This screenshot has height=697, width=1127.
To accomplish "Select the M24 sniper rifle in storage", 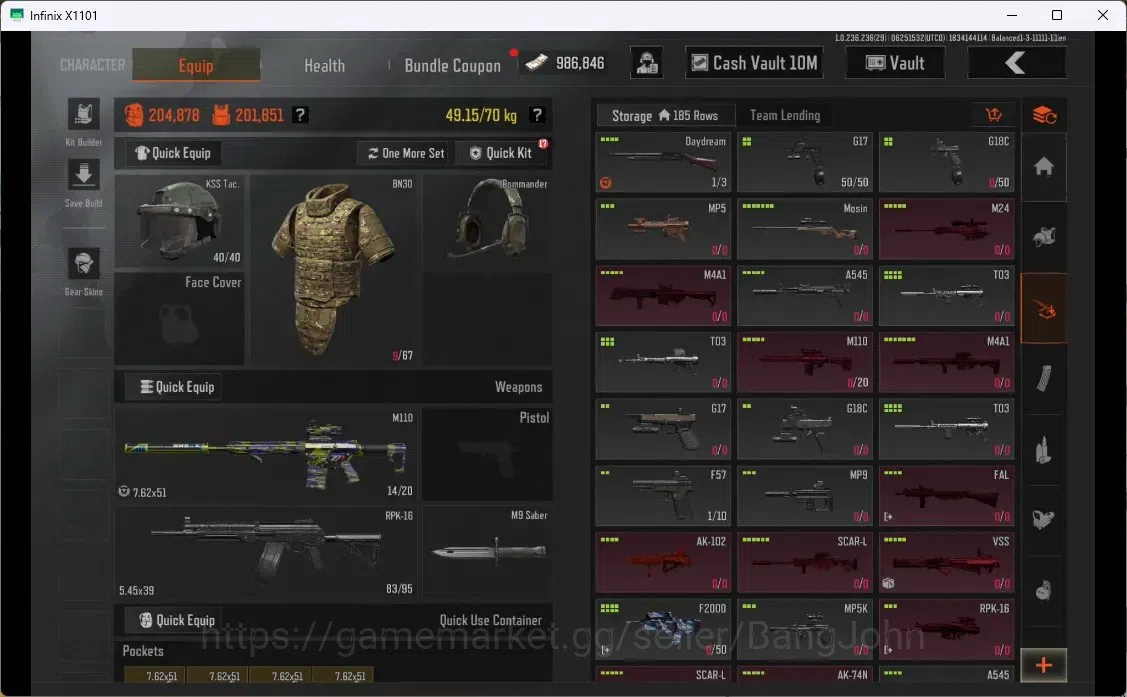I will click(x=946, y=229).
